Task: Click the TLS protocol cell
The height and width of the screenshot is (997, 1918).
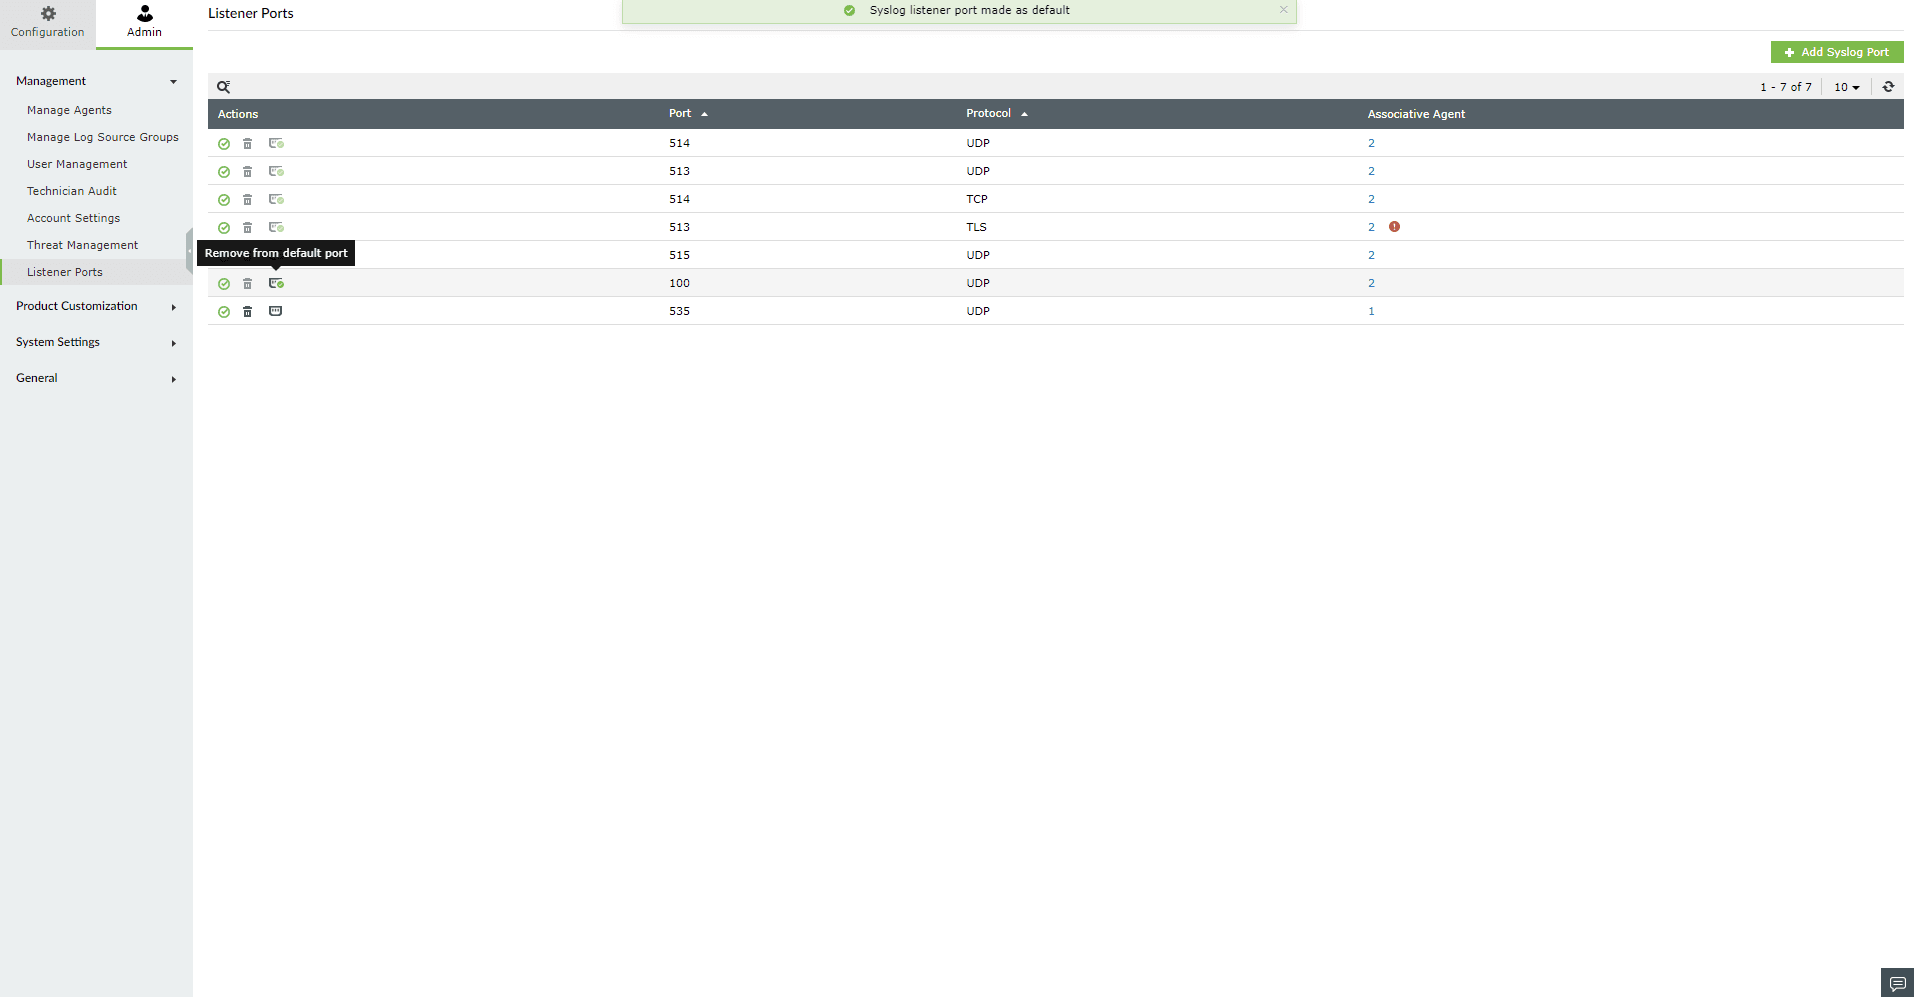Action: [x=976, y=227]
